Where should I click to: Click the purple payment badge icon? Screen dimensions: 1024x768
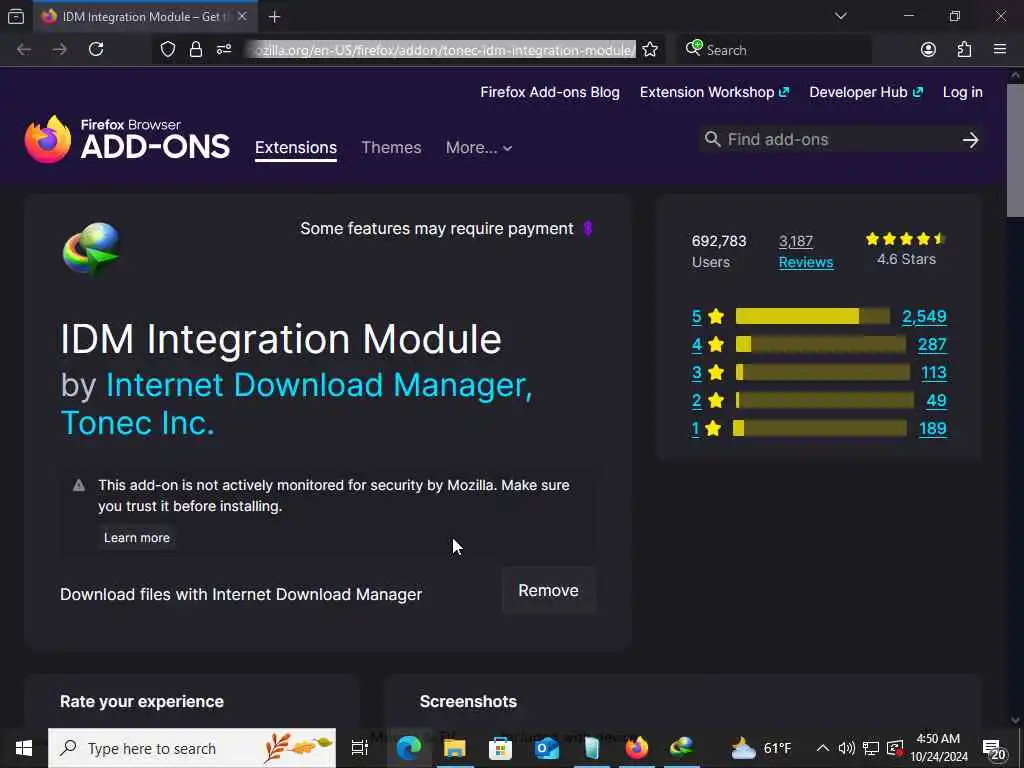click(588, 229)
